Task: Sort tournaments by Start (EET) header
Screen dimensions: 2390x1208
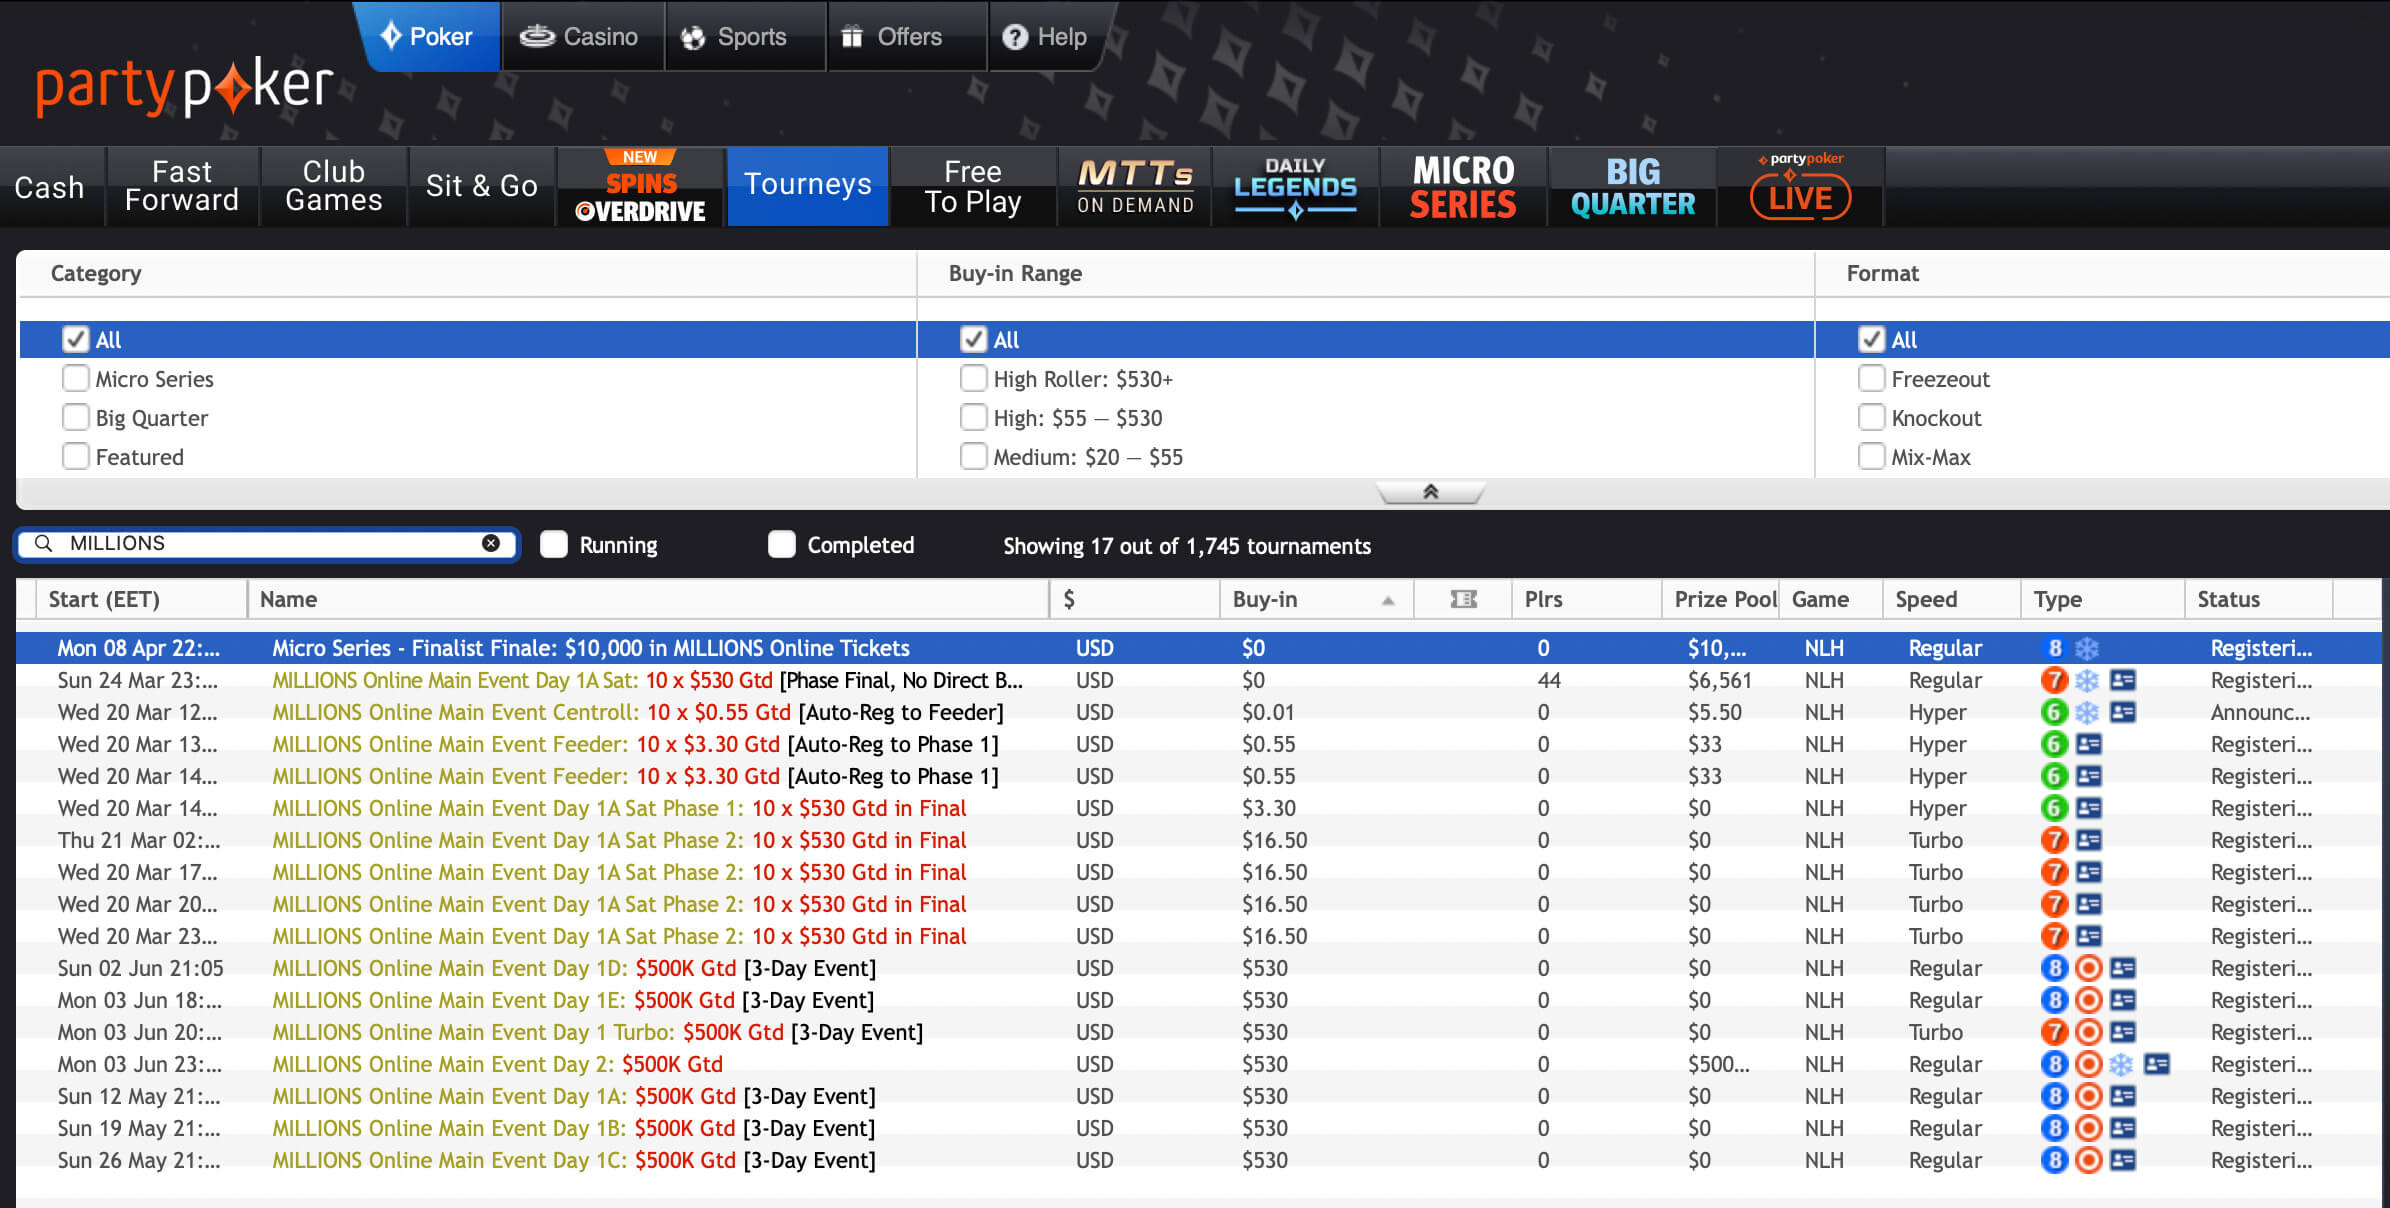Action: [104, 599]
